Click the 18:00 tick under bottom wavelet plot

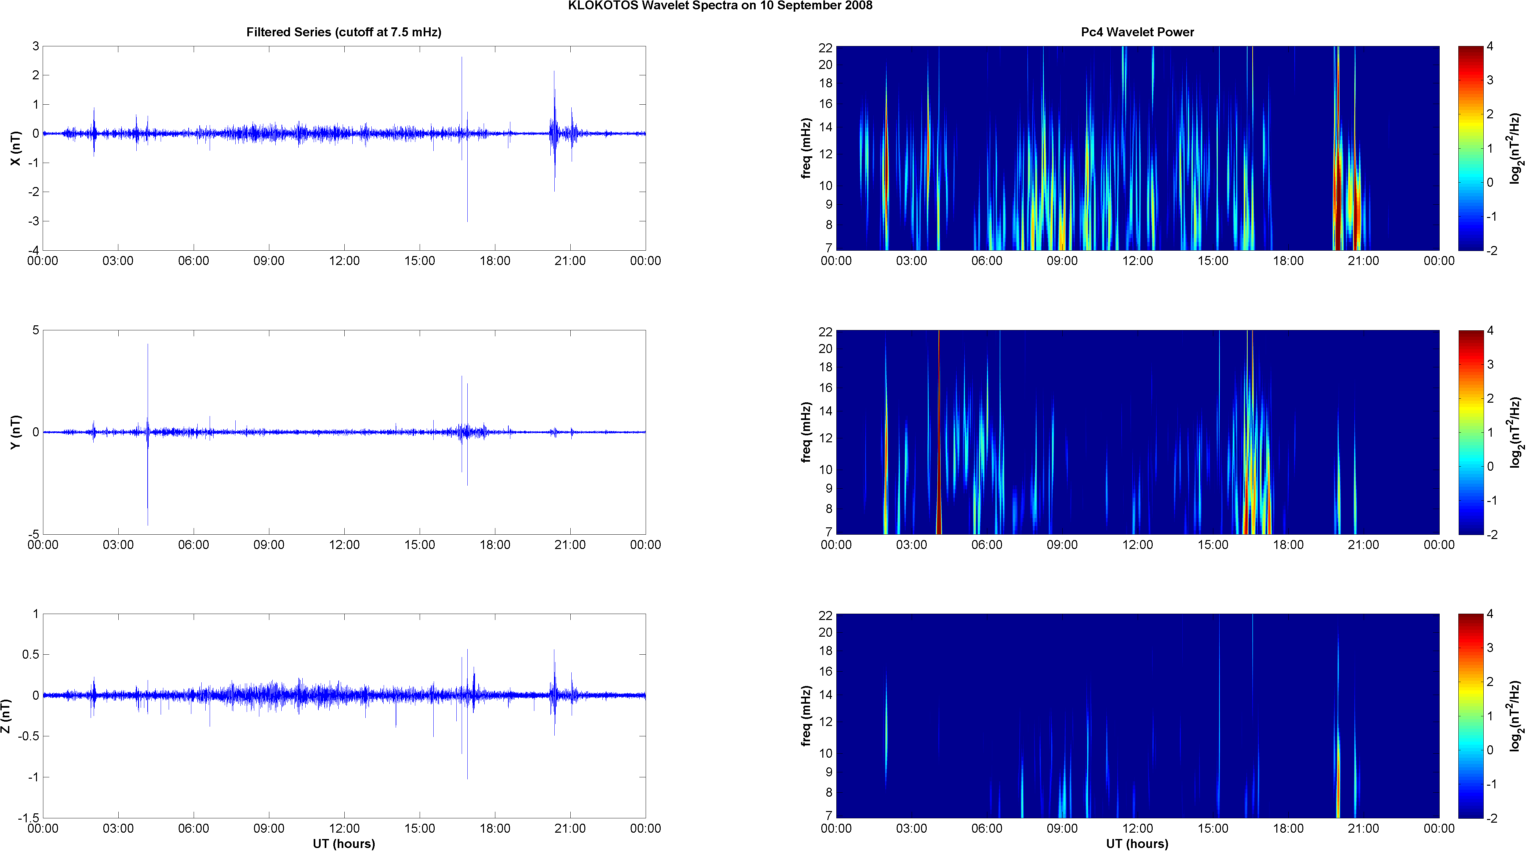[x=1288, y=828]
